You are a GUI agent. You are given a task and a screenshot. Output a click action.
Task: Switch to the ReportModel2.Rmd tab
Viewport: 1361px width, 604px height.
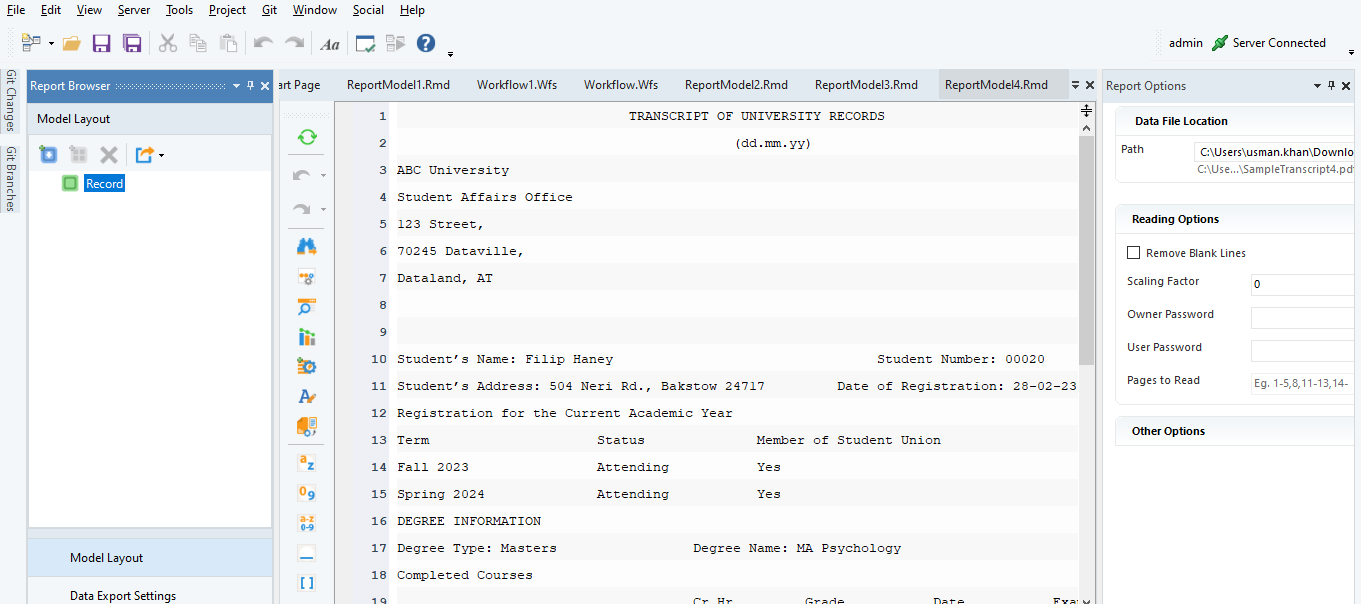[737, 85]
